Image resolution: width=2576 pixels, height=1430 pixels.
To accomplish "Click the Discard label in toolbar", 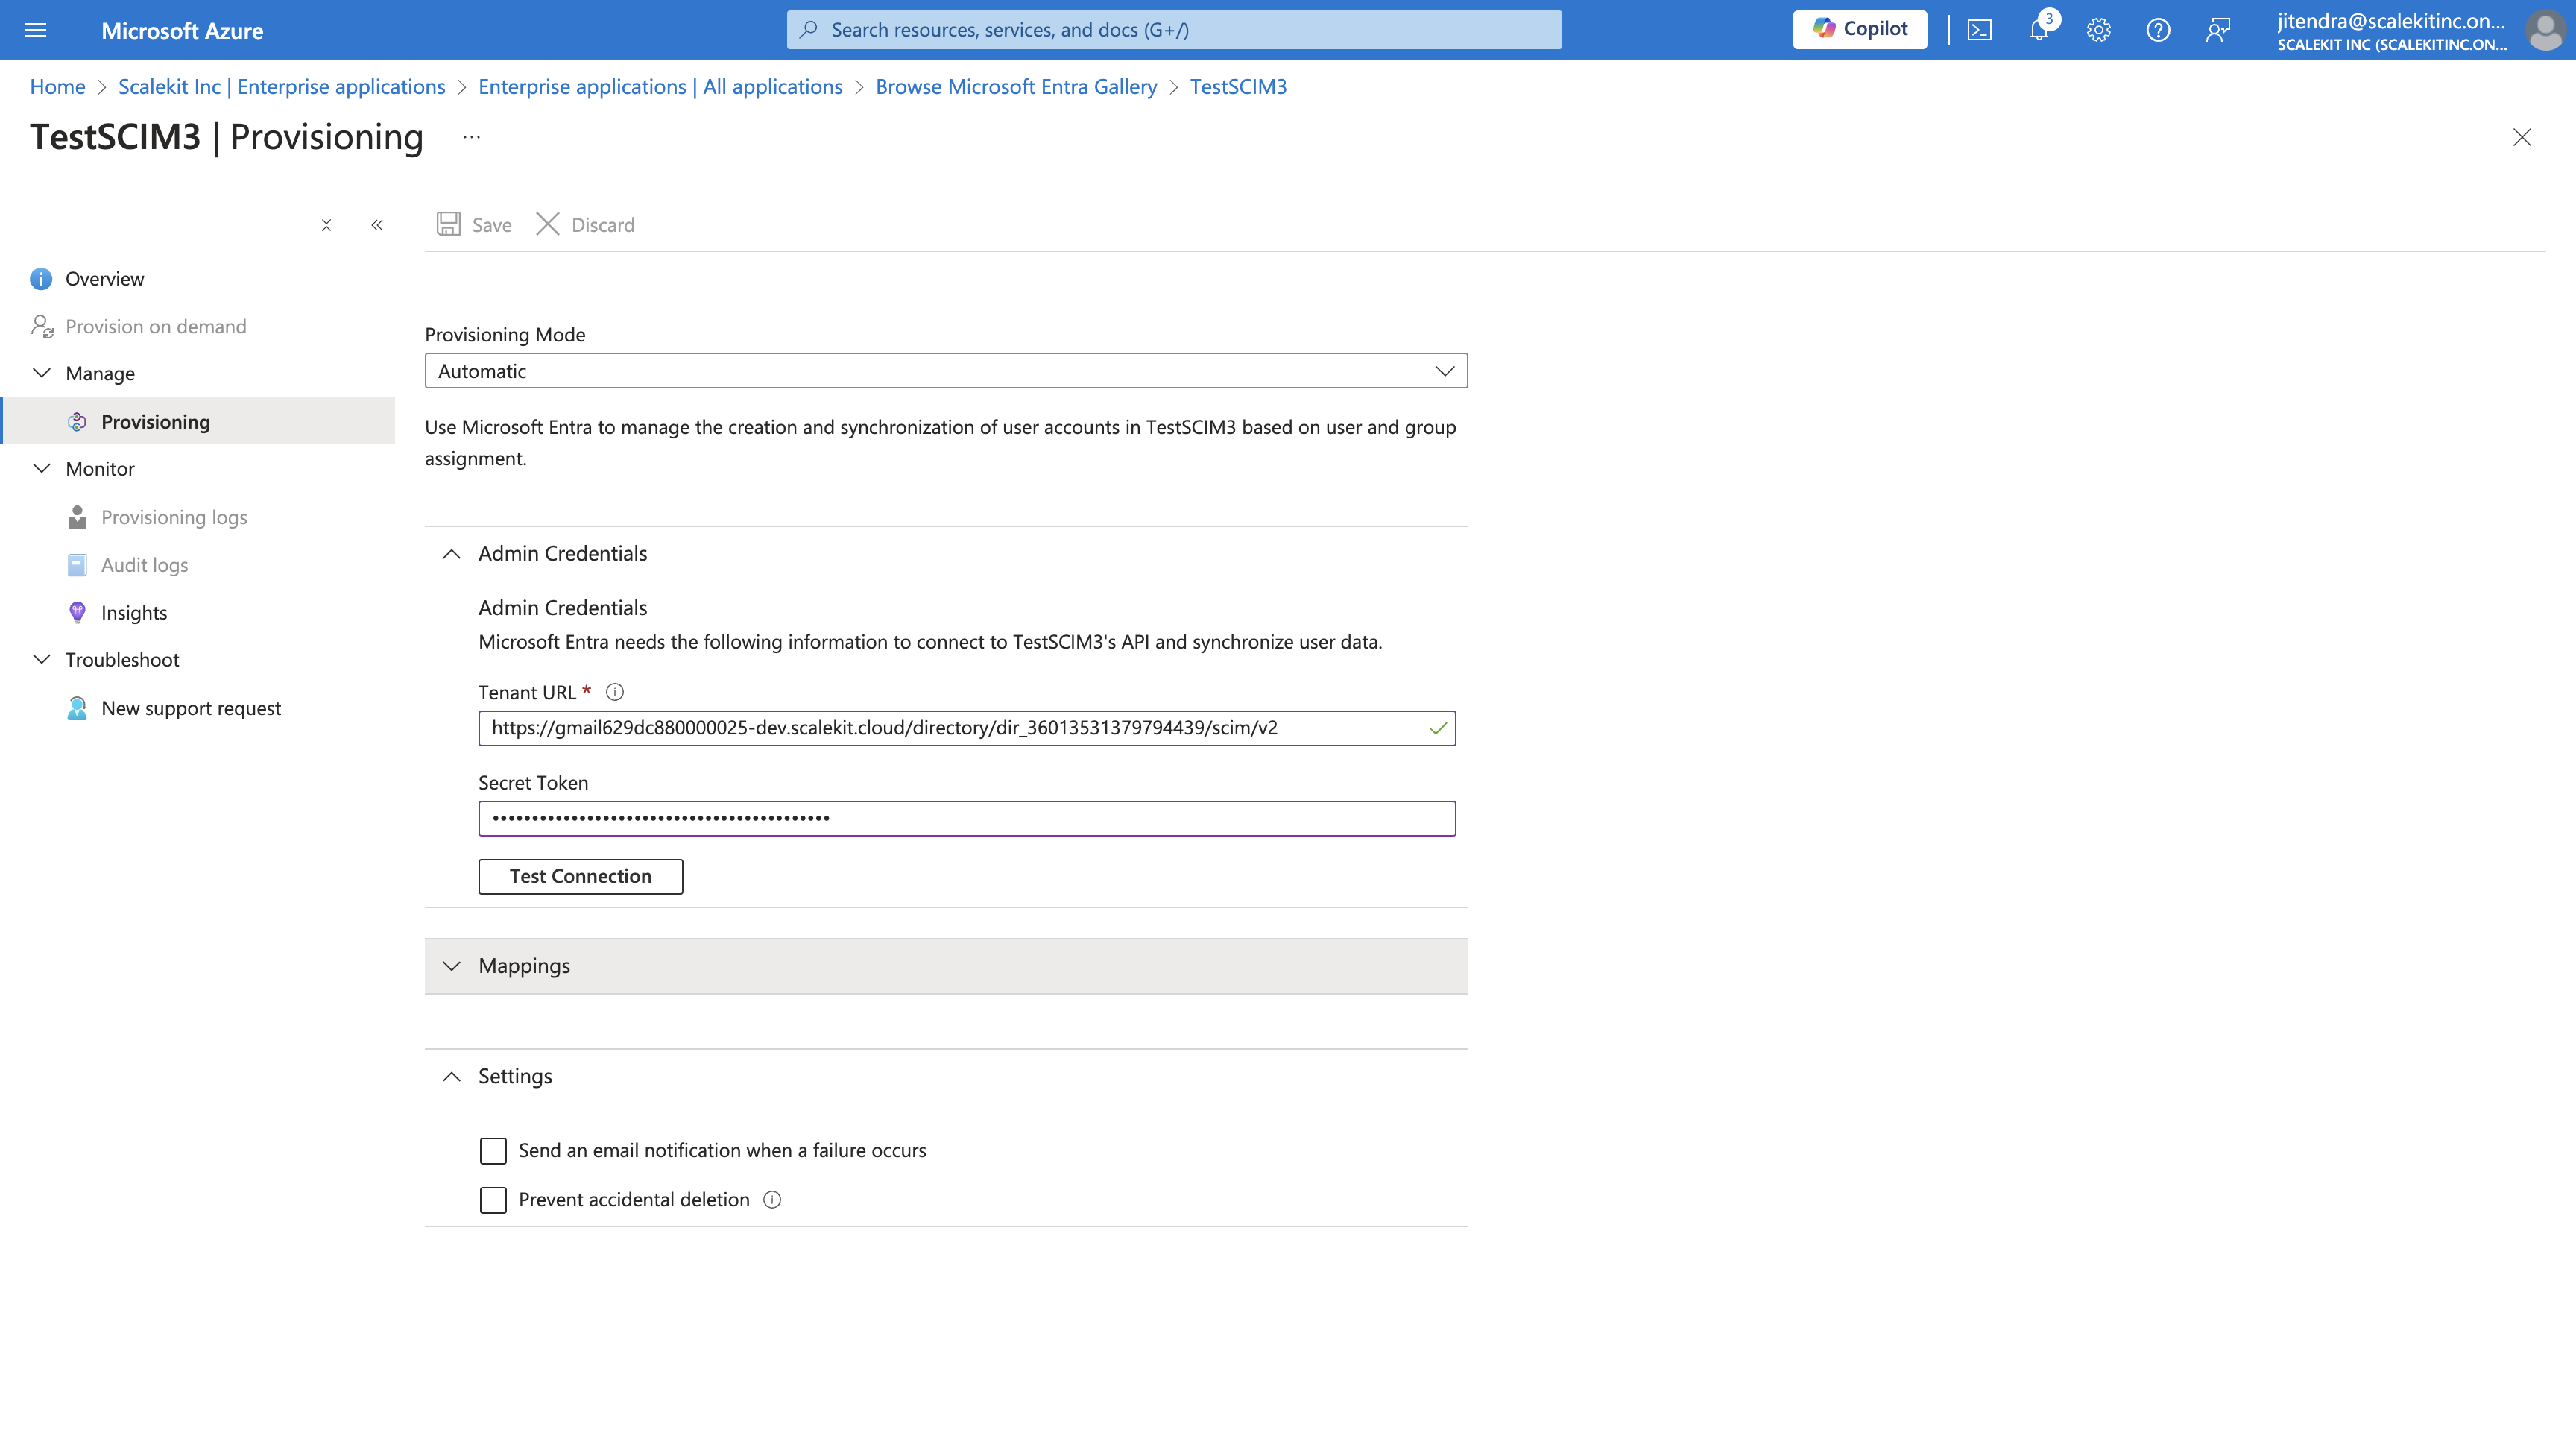I will tap(603, 225).
